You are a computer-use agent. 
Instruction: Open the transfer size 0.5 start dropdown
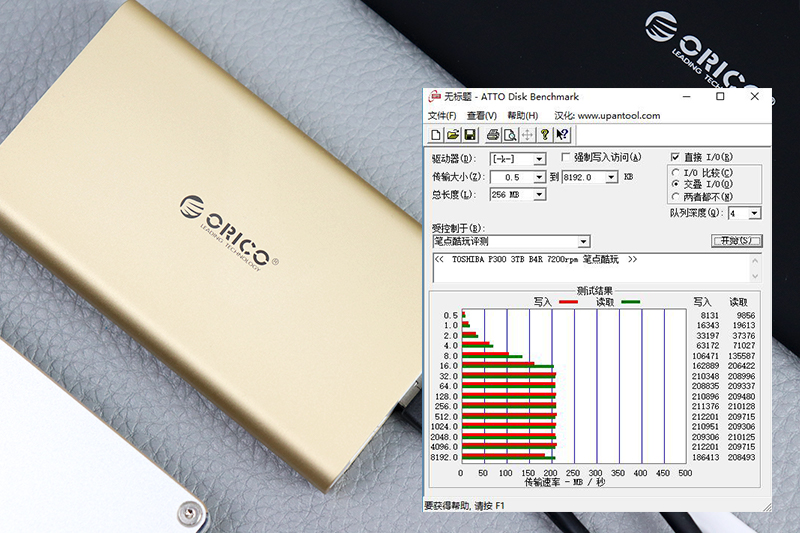pos(539,177)
